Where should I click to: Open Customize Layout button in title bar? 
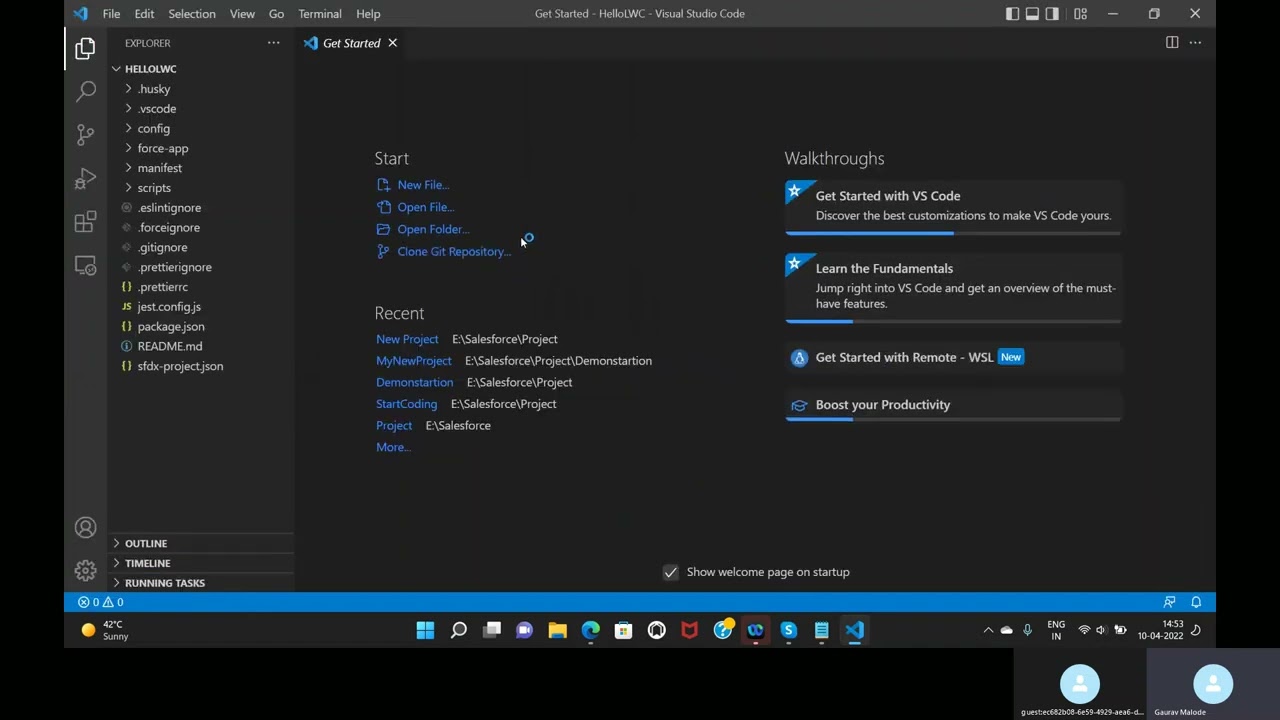pos(1080,14)
